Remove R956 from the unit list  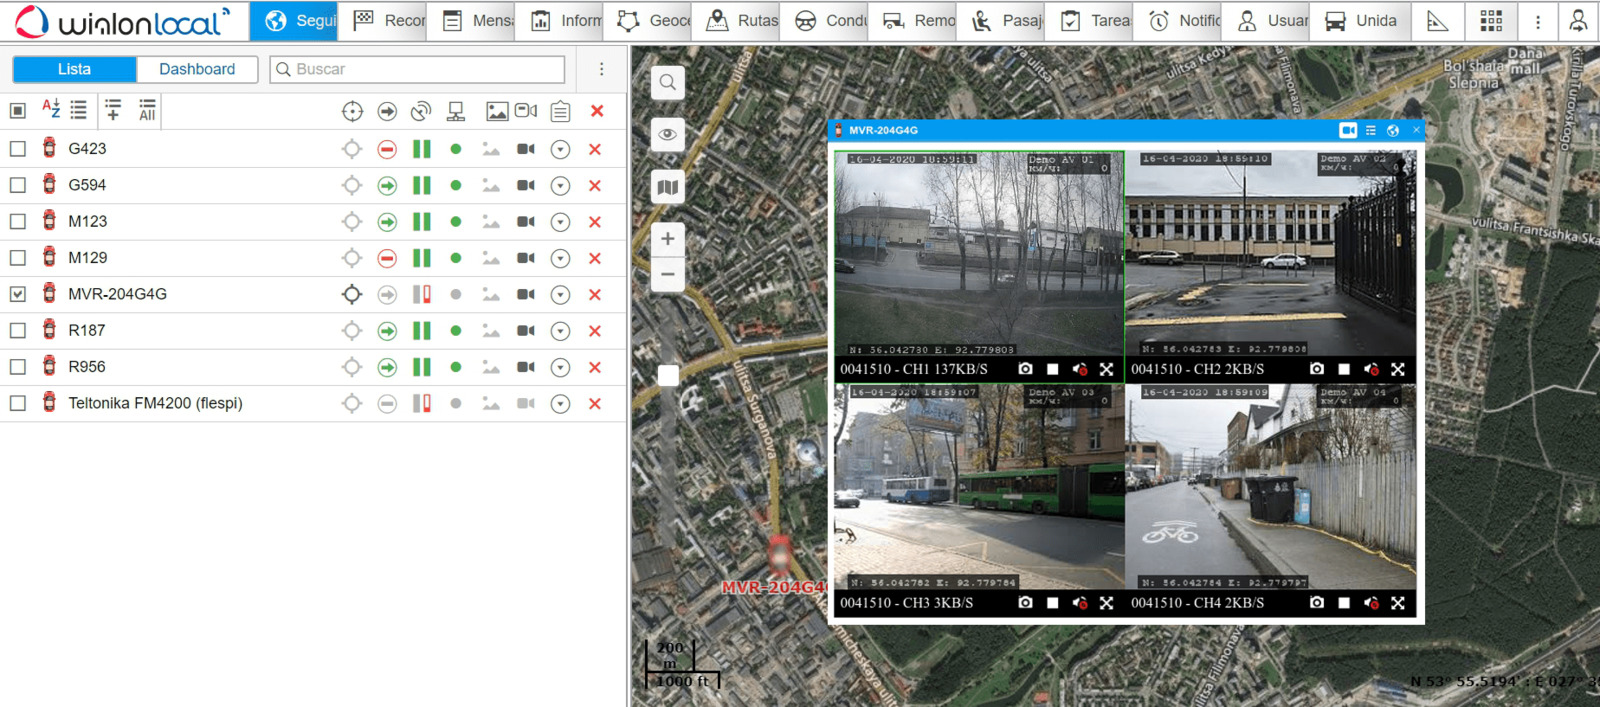click(x=595, y=367)
